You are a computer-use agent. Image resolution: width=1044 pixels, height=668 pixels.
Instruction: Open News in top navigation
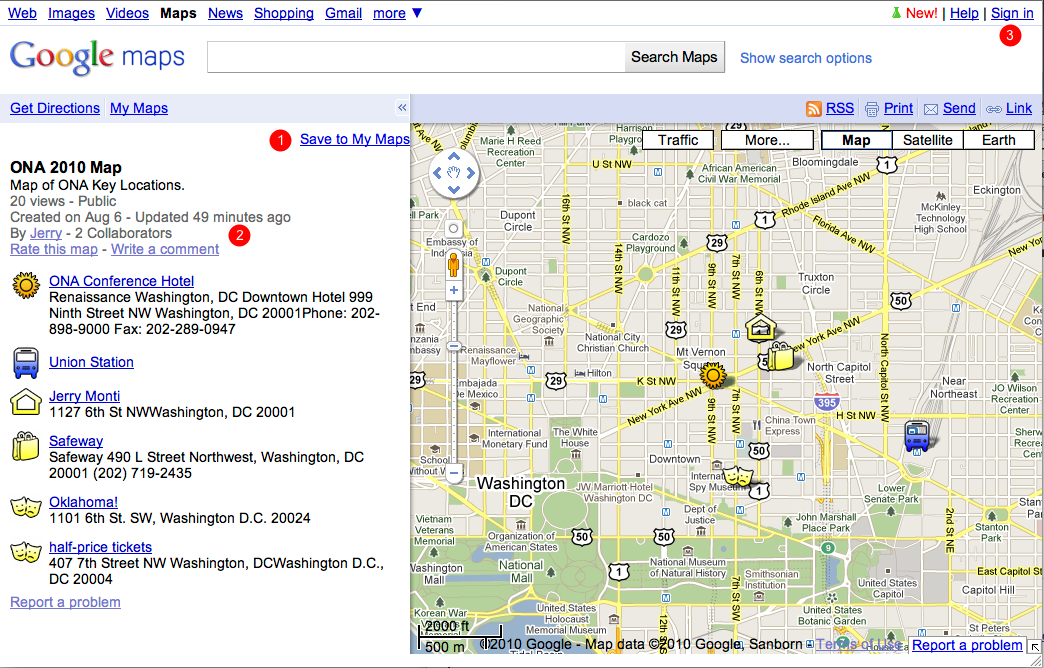(x=225, y=13)
